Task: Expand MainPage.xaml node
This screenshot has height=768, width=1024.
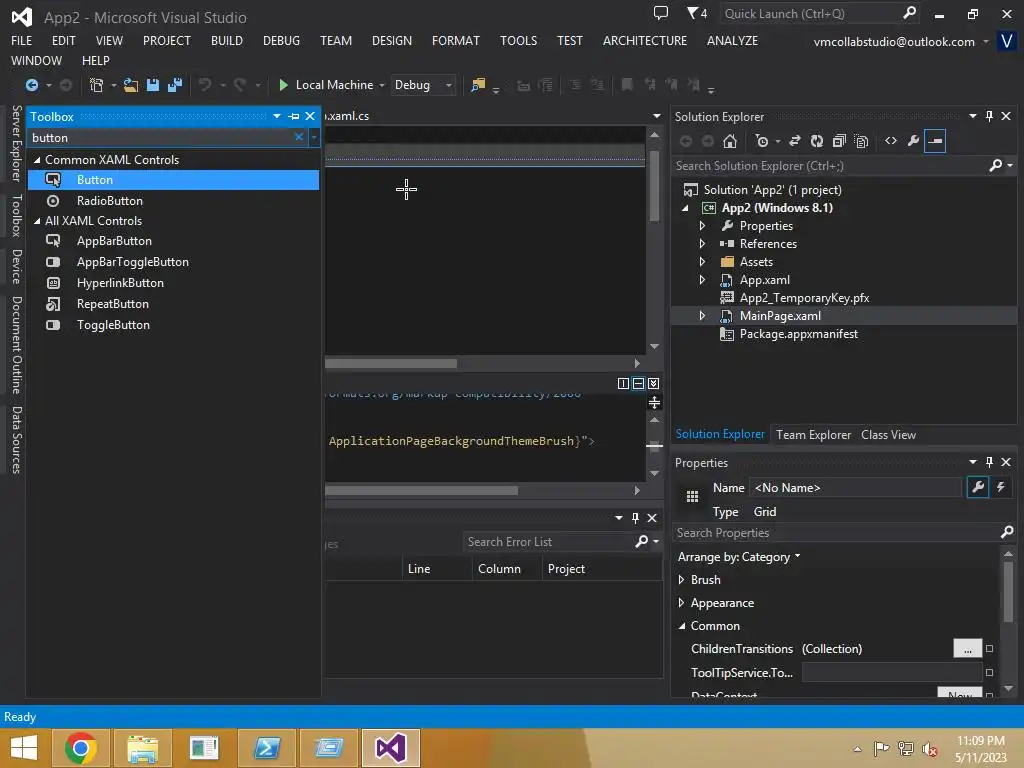Action: point(703,315)
